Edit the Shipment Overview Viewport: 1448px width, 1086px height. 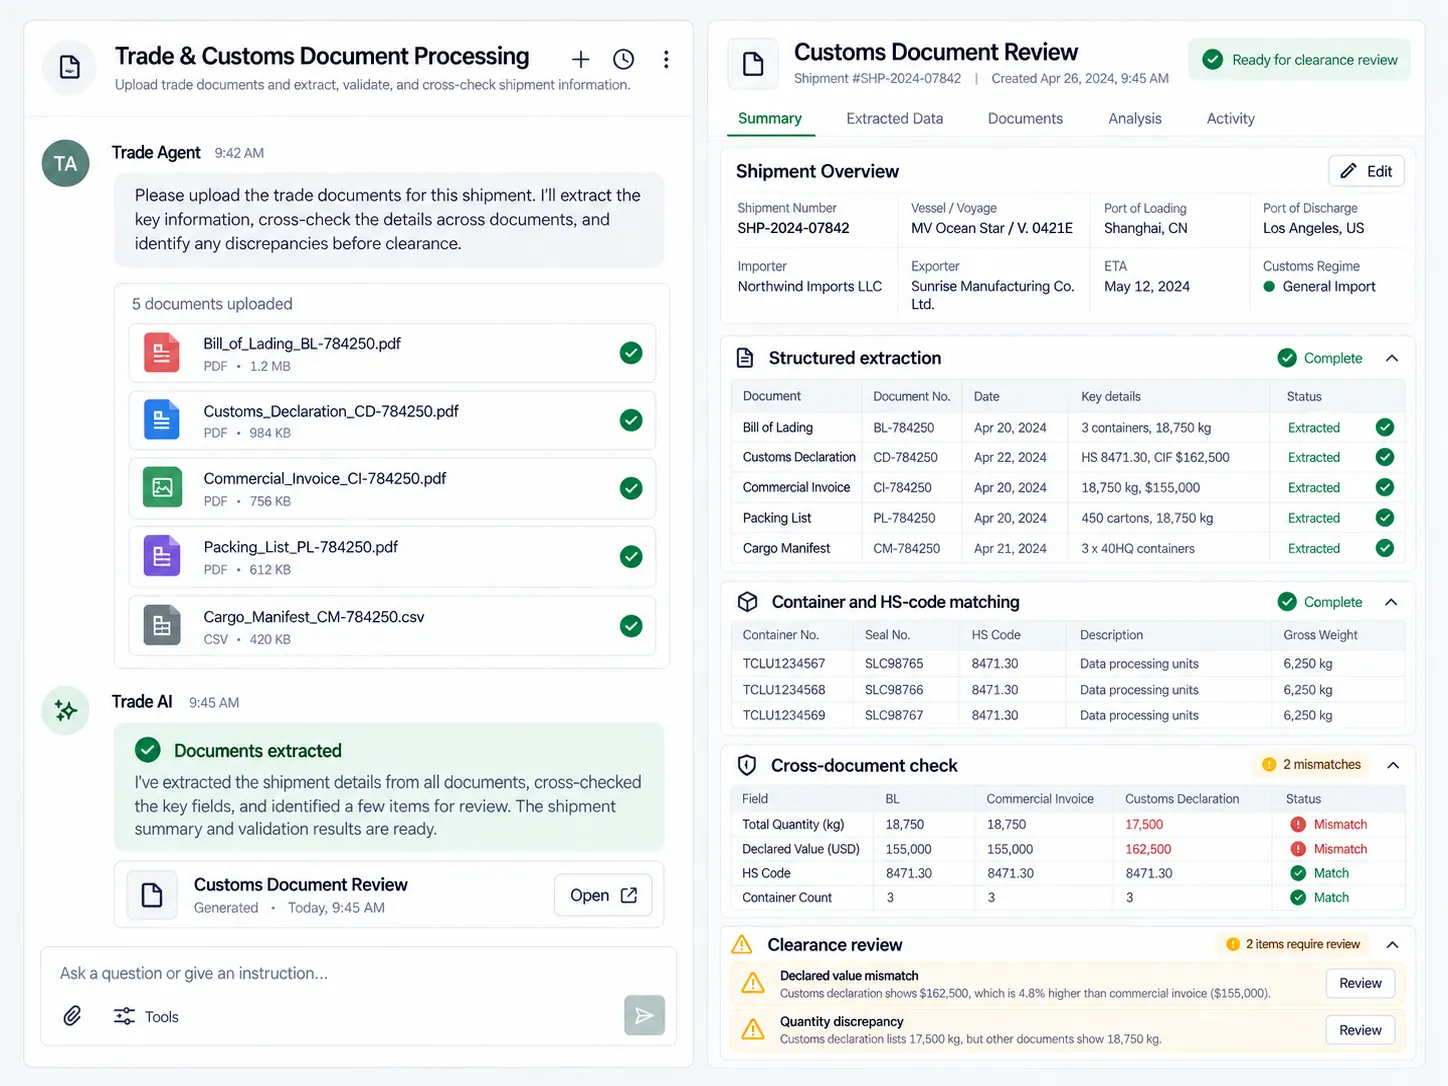[1367, 171]
